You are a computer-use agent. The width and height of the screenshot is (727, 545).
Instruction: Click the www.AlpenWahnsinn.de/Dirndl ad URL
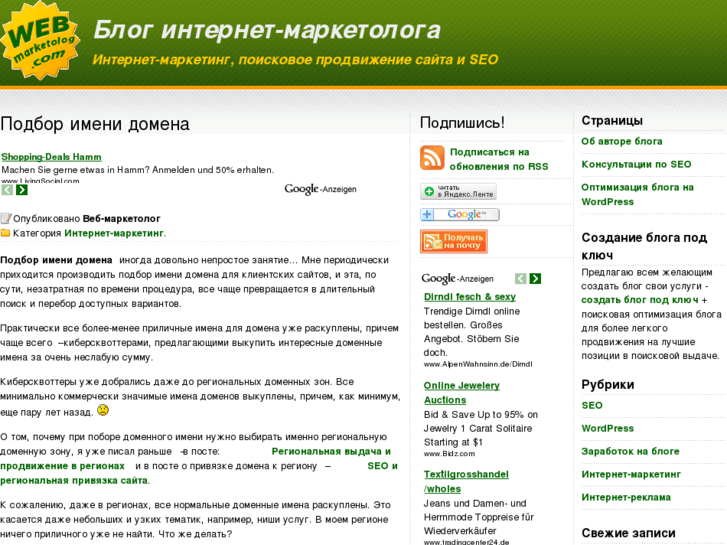point(478,364)
